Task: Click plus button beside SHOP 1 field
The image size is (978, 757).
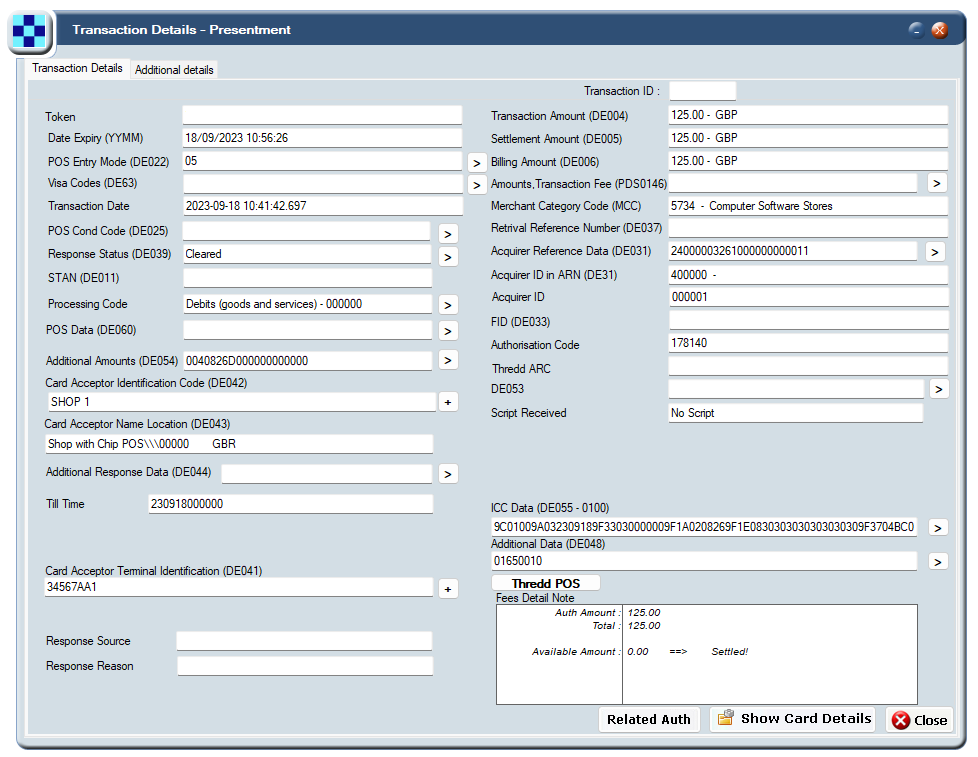Action: pos(448,402)
